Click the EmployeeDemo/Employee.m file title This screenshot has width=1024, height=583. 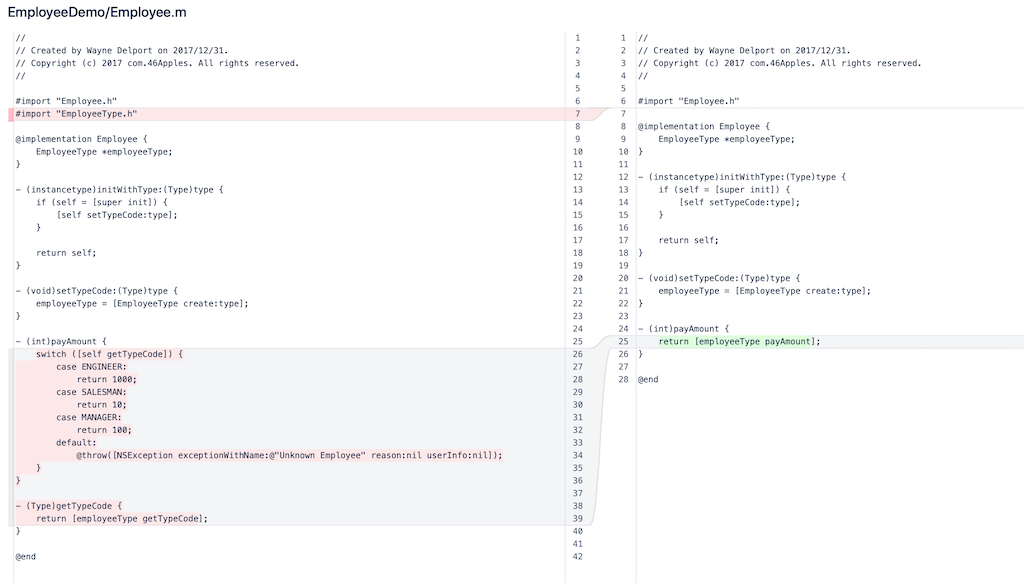coord(97,13)
